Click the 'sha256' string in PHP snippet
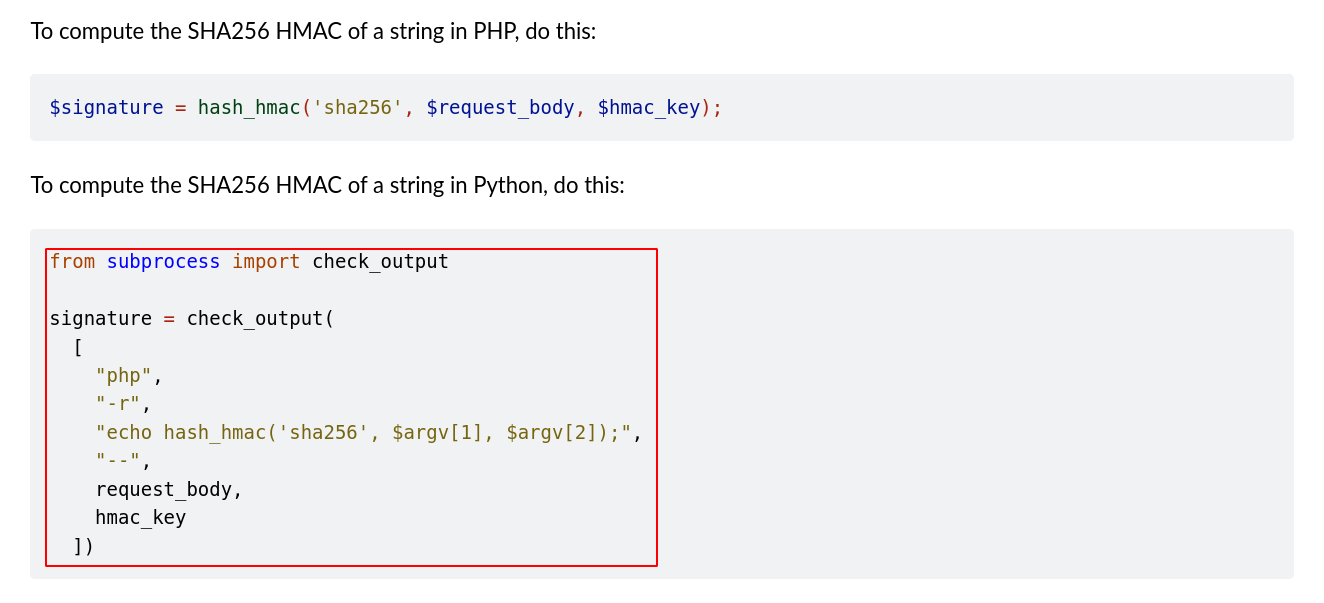Viewport: 1324px width, 603px height. 358,107
